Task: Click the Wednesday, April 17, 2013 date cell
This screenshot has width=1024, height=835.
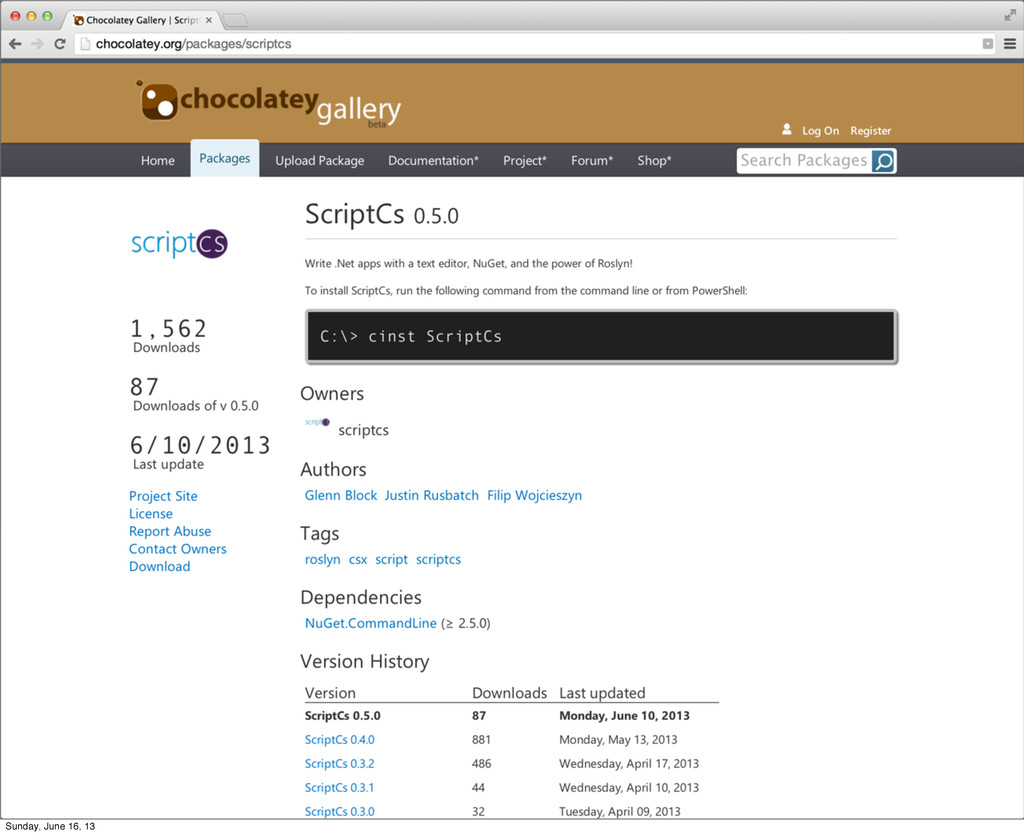Action: tap(629, 764)
